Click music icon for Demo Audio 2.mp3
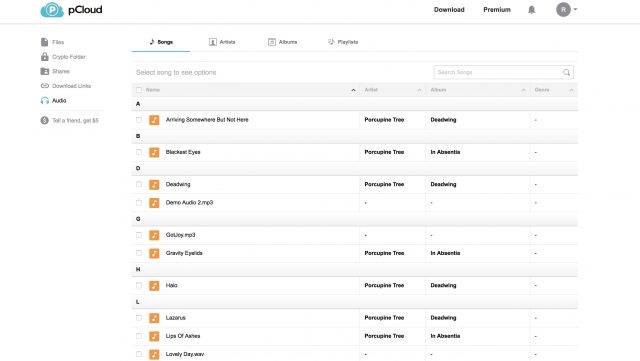 154,203
